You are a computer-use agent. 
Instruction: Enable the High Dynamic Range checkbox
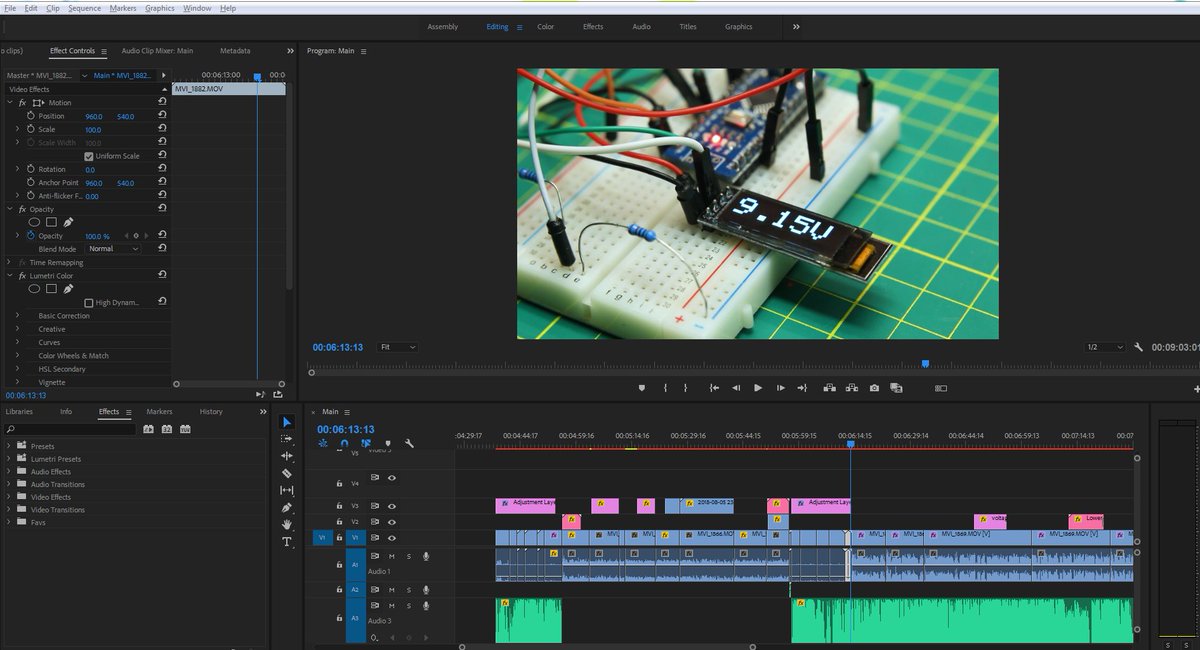coord(88,302)
